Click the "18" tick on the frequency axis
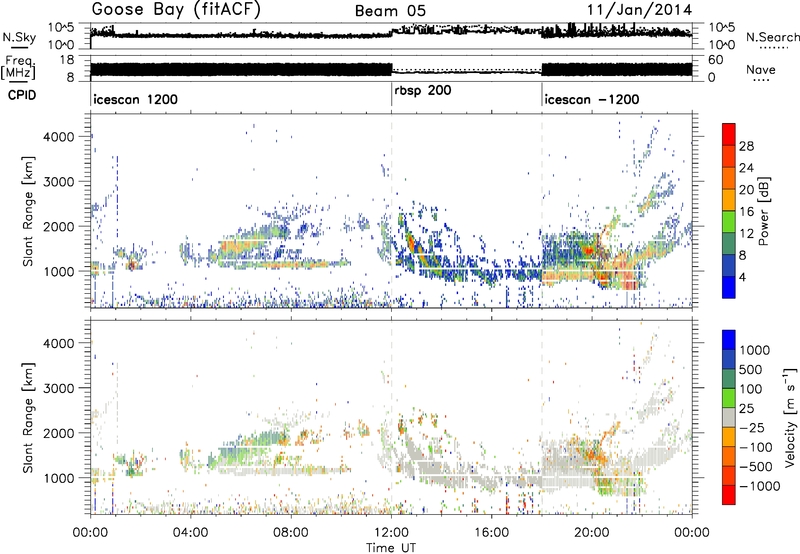 [x=67, y=60]
